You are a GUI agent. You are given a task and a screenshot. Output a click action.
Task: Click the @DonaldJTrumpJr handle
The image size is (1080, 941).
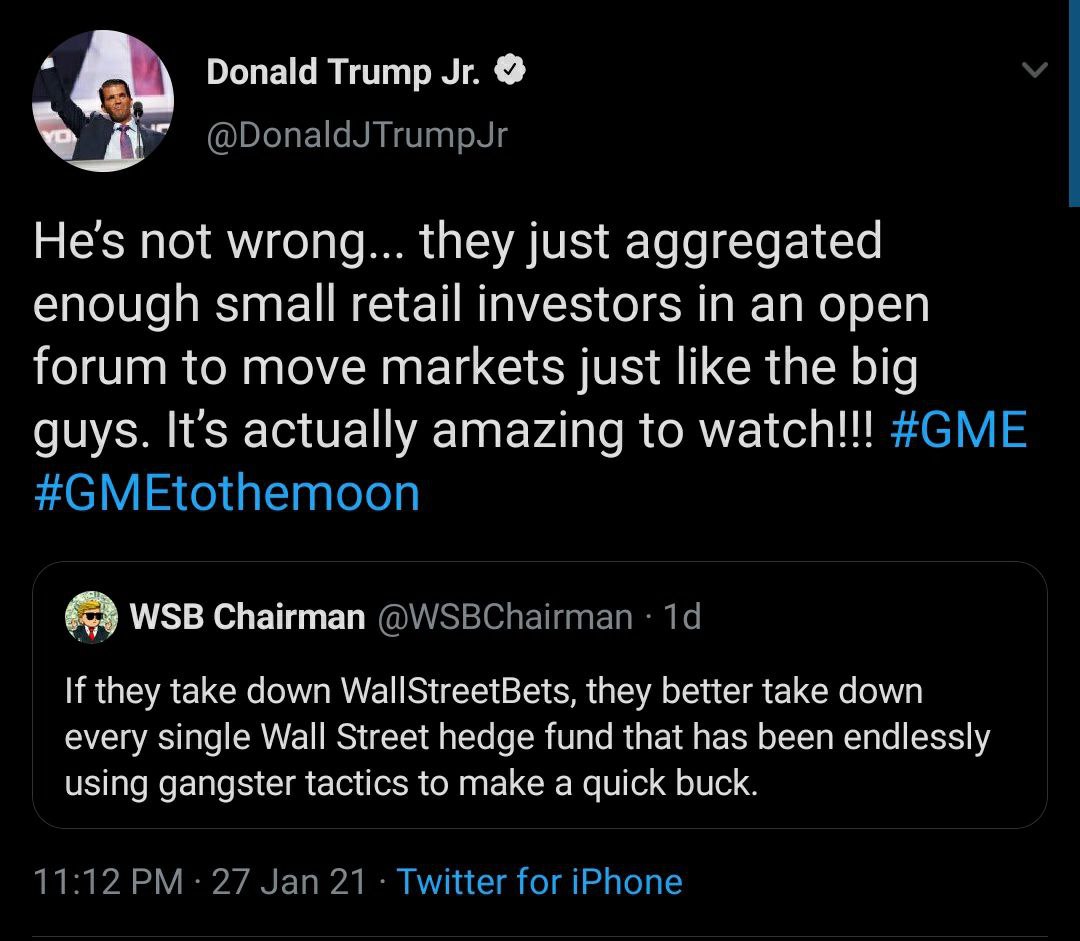[x=357, y=136]
